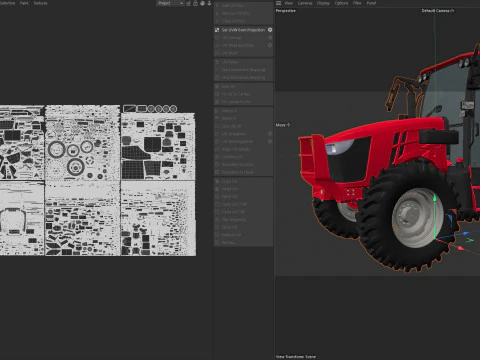Click the Move label in viewport
This screenshot has width=480, height=360.
[x=280, y=125]
